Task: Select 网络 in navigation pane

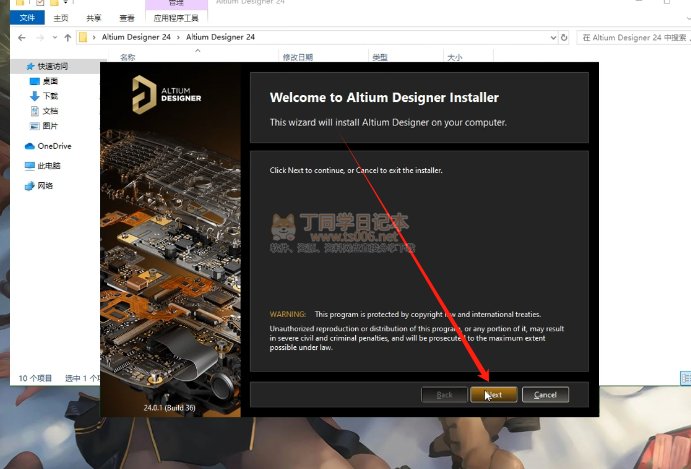Action: 45,186
